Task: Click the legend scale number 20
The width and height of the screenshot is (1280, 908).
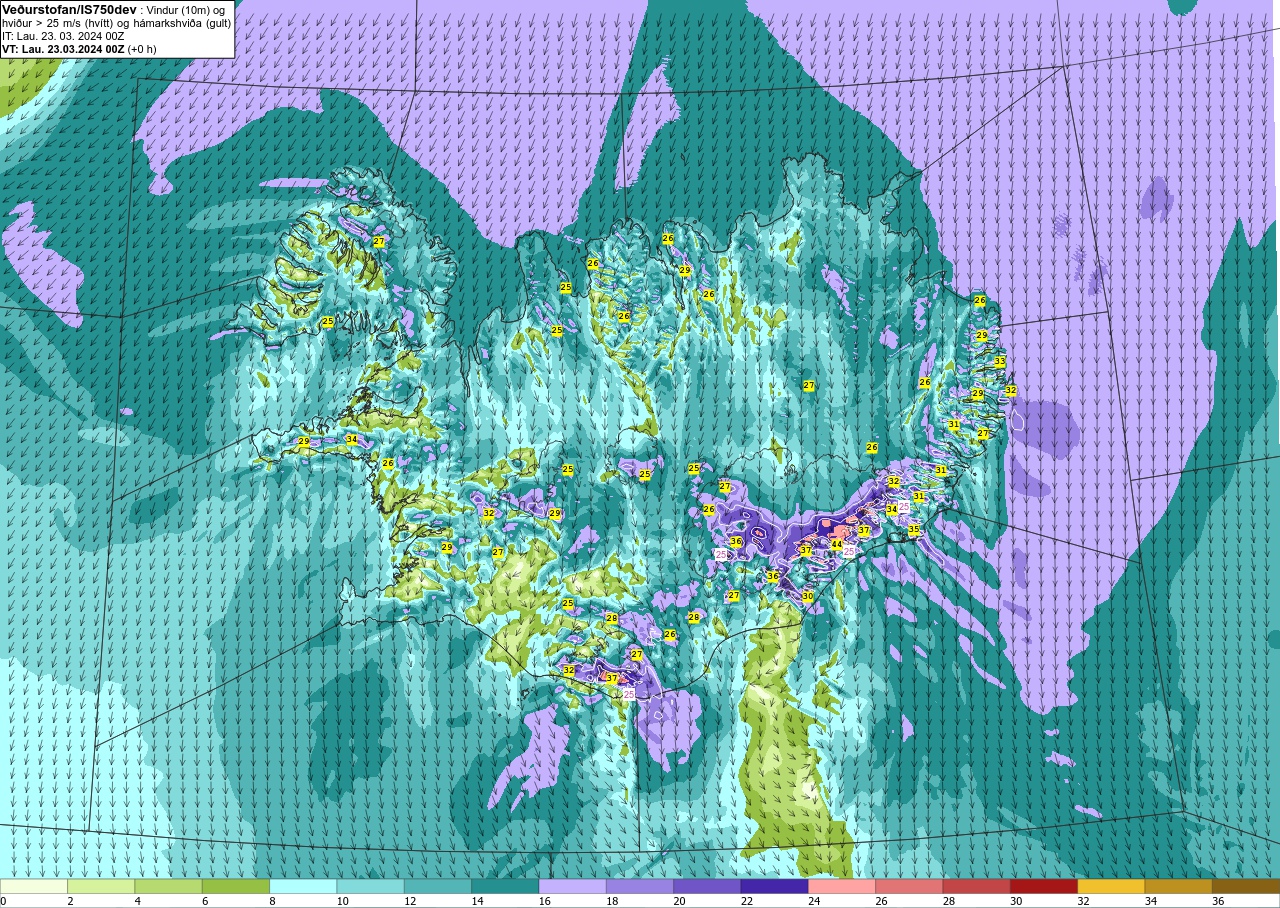Action: (678, 901)
